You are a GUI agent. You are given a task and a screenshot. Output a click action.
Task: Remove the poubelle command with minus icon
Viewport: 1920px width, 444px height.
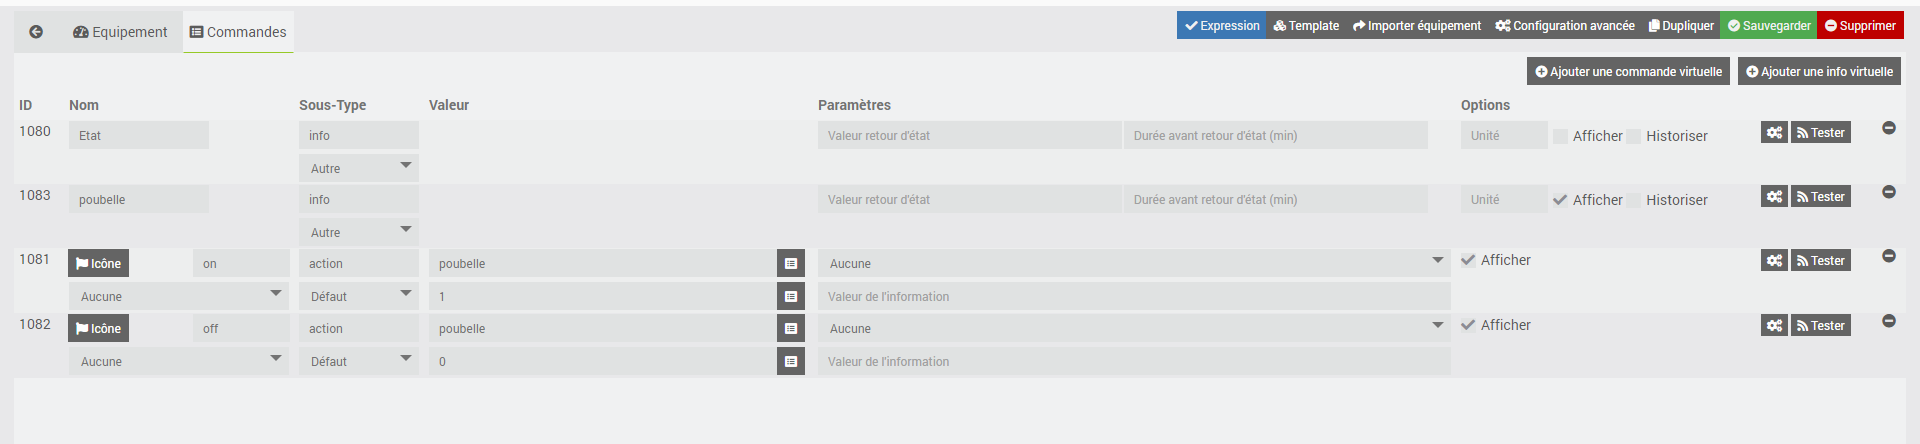(x=1889, y=192)
